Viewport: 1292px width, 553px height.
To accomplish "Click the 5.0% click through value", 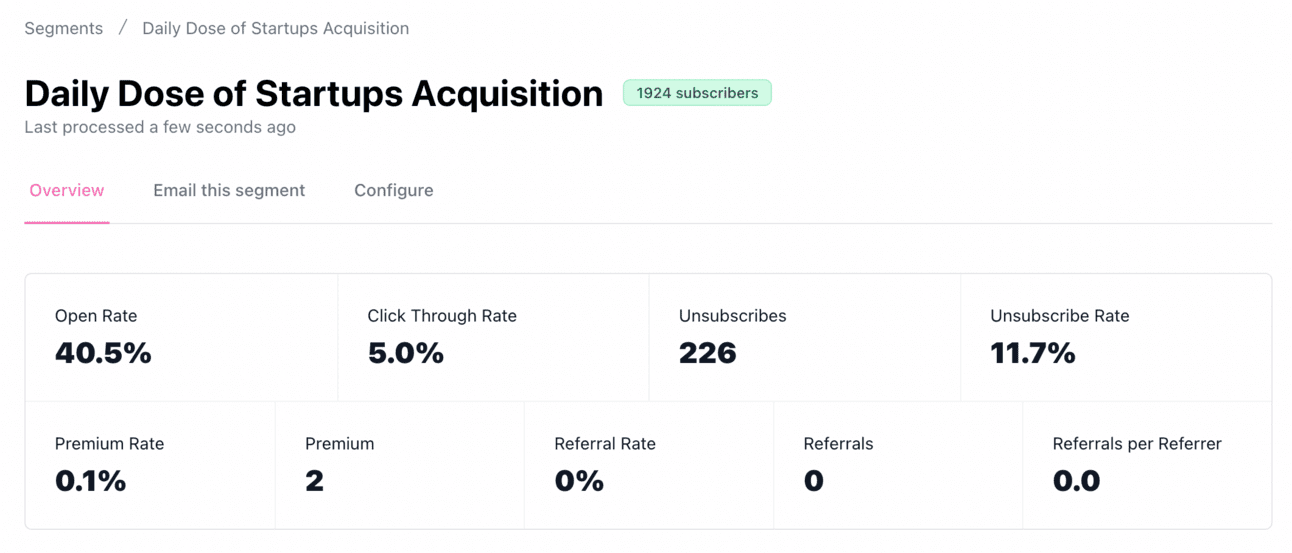I will (x=406, y=353).
